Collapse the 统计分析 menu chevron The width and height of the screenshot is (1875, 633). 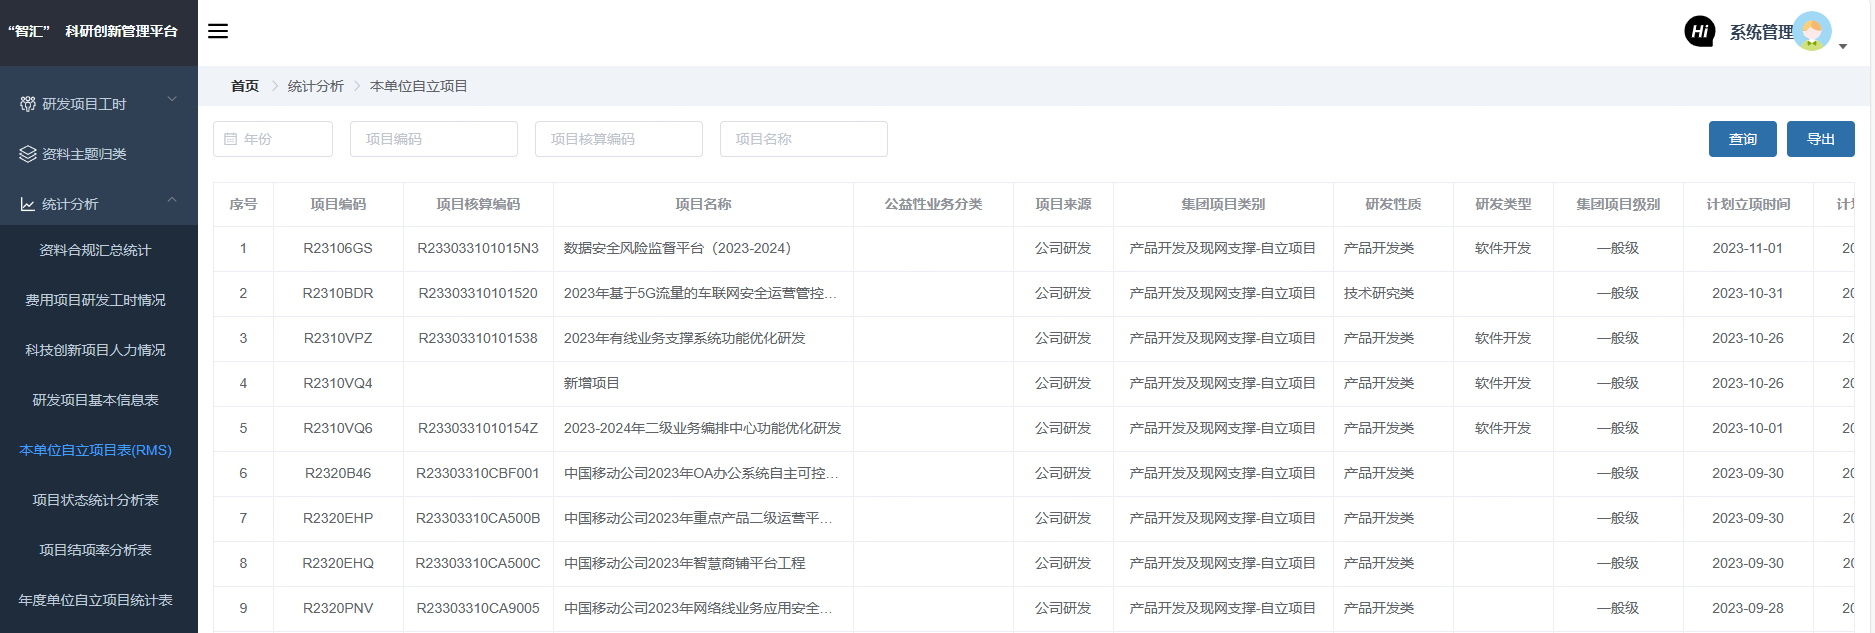[x=172, y=200]
